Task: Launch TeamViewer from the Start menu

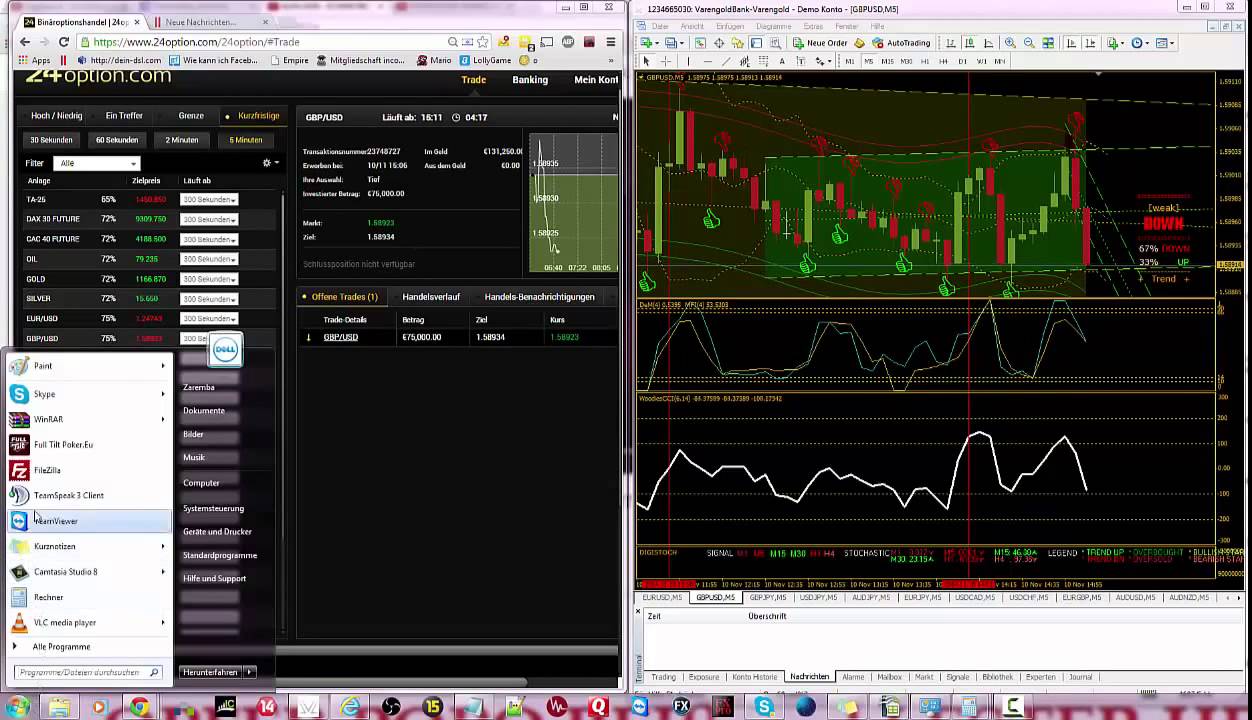Action: click(x=89, y=521)
